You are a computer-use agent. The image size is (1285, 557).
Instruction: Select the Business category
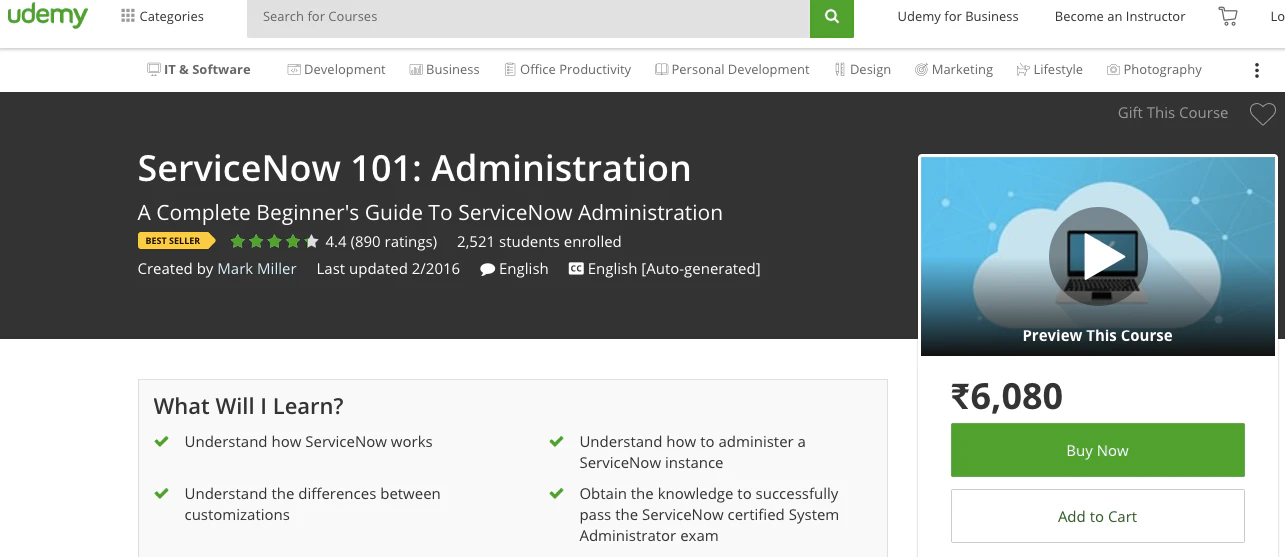(444, 69)
